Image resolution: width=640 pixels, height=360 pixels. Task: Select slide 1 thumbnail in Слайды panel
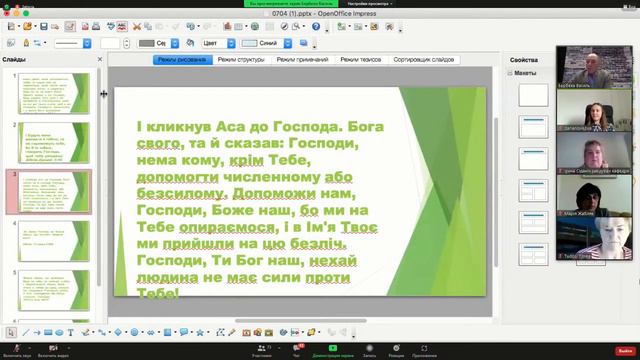click(x=54, y=93)
